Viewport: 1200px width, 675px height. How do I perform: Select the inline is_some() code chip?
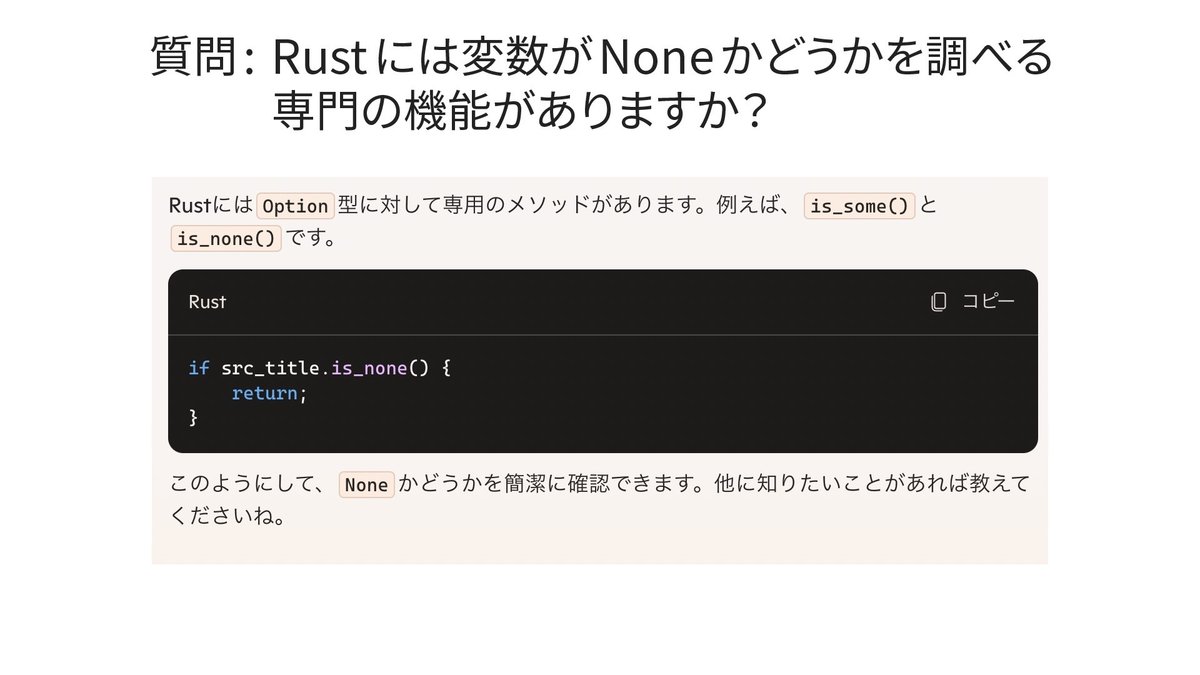[860, 206]
